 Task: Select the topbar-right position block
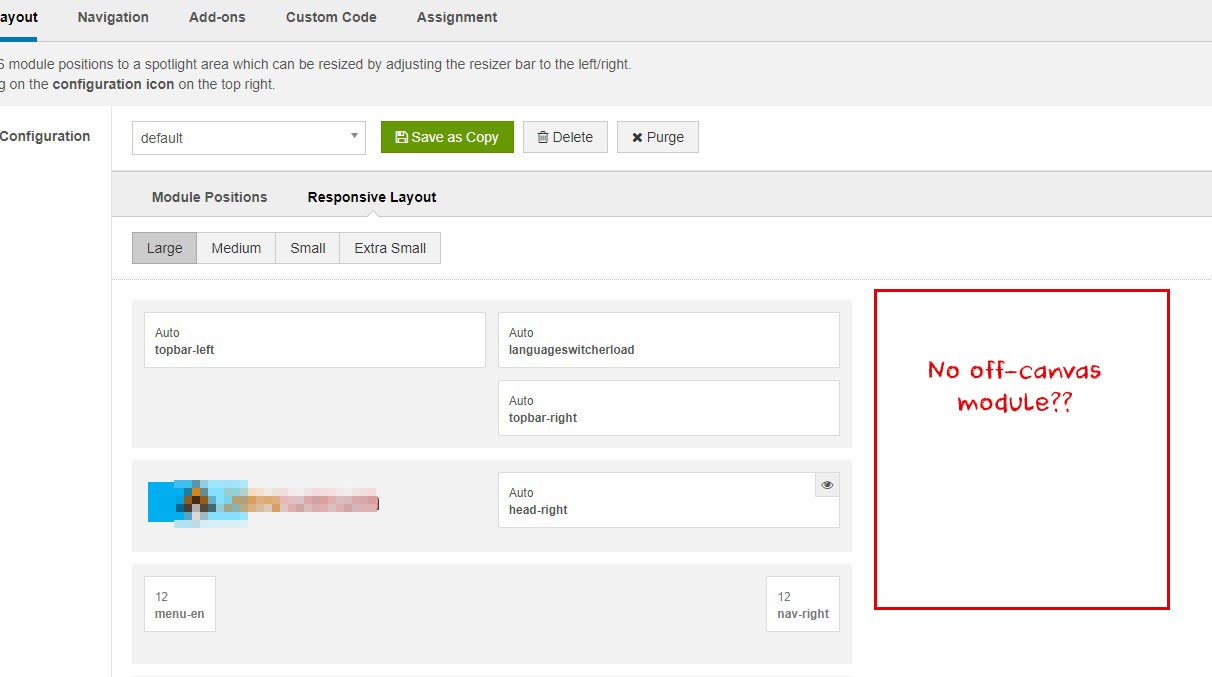(669, 408)
